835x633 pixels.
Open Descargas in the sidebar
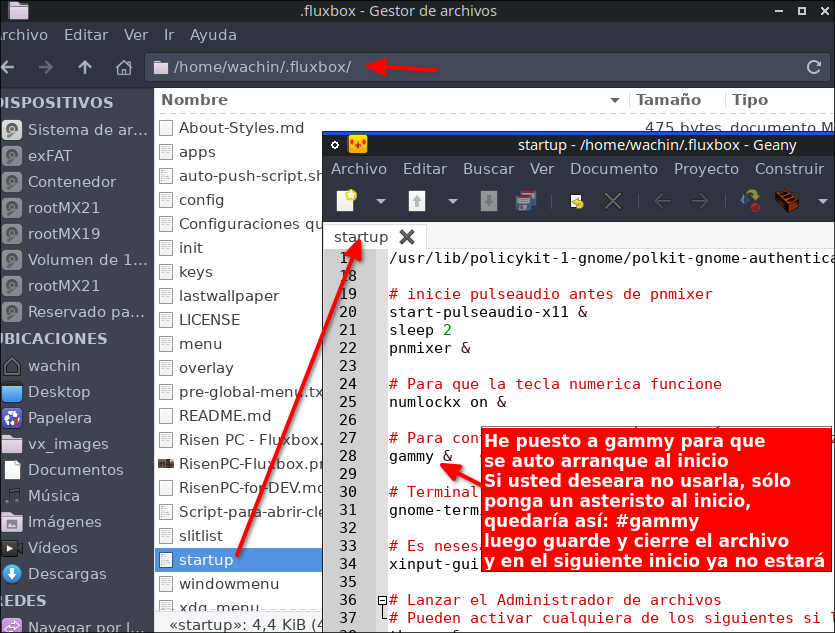click(67, 574)
